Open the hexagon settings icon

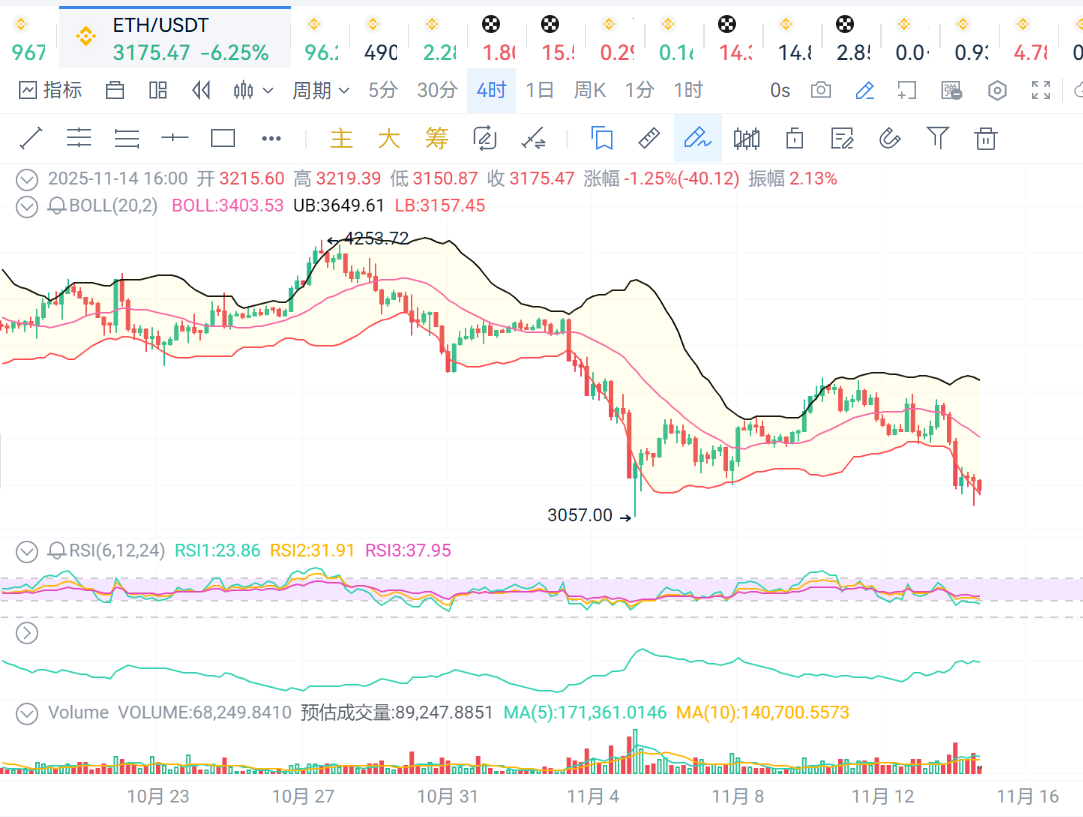[x=997, y=91]
